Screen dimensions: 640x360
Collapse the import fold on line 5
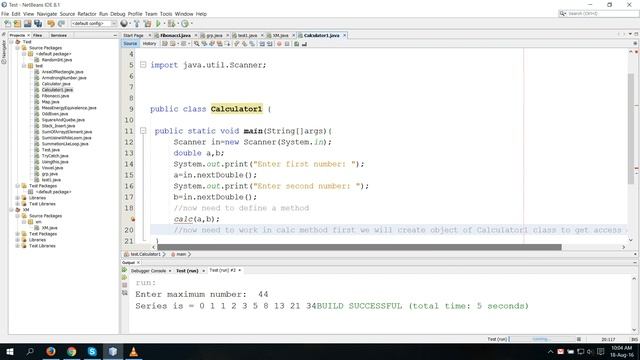(x=143, y=64)
